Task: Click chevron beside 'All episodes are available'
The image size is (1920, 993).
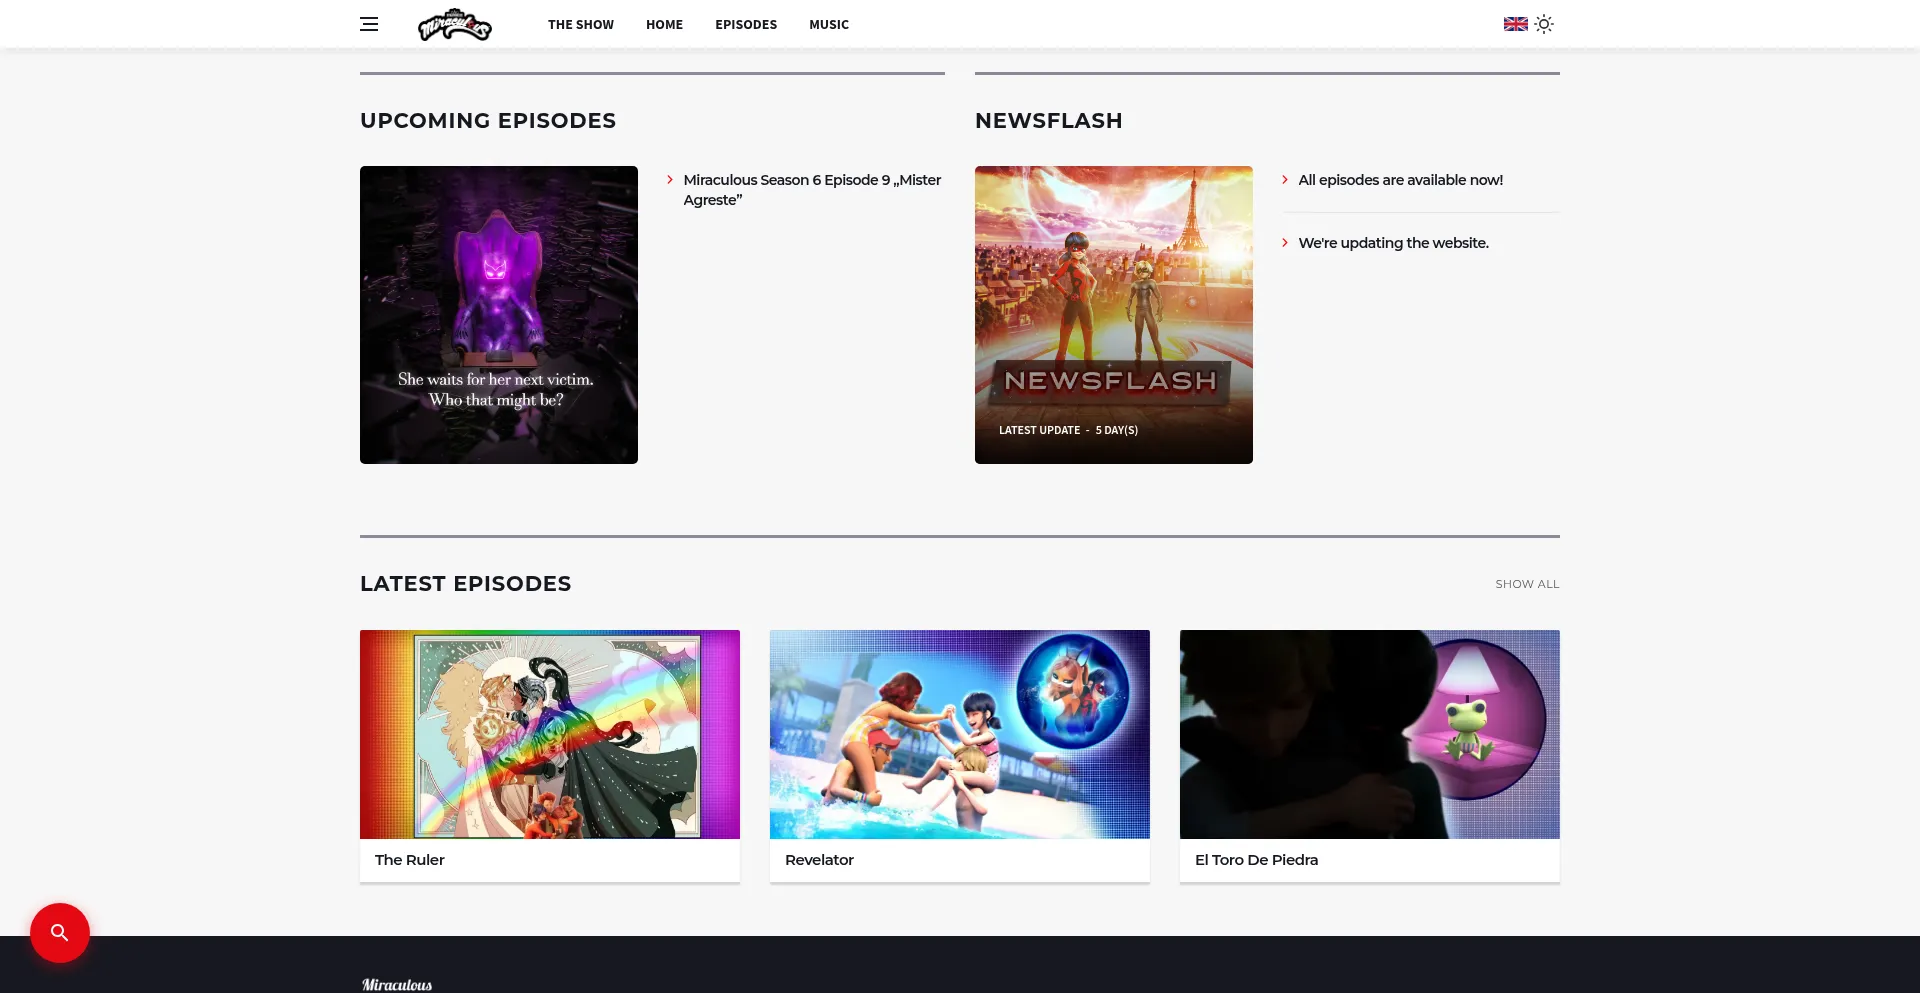Action: coord(1285,180)
